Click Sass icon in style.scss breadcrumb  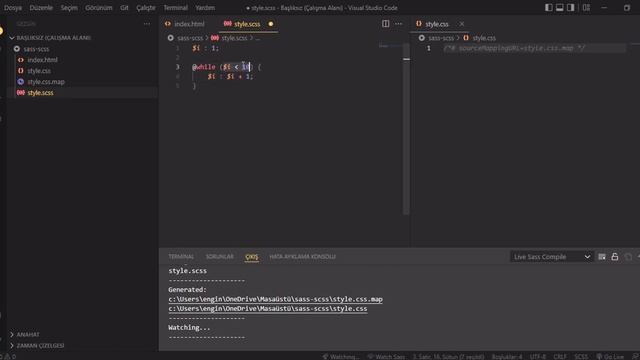click(215, 38)
